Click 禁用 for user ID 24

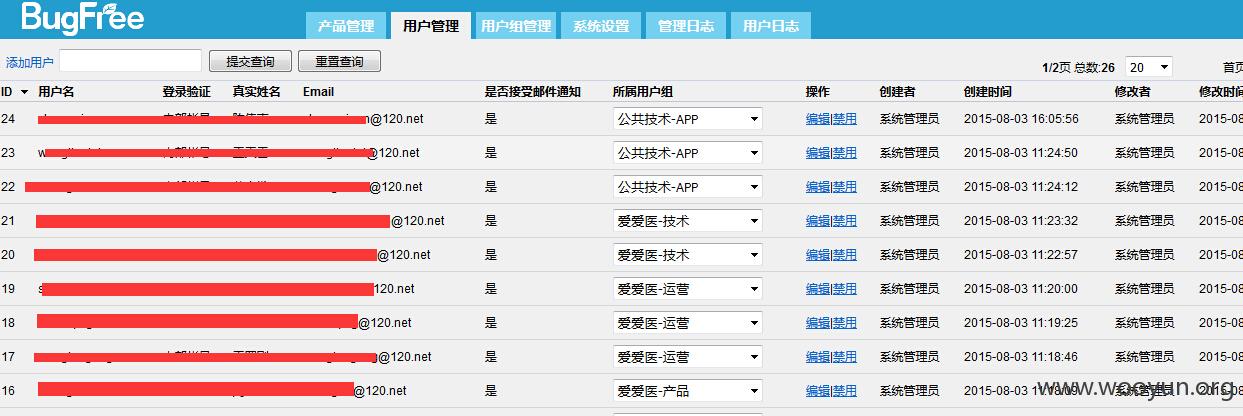[x=845, y=119]
